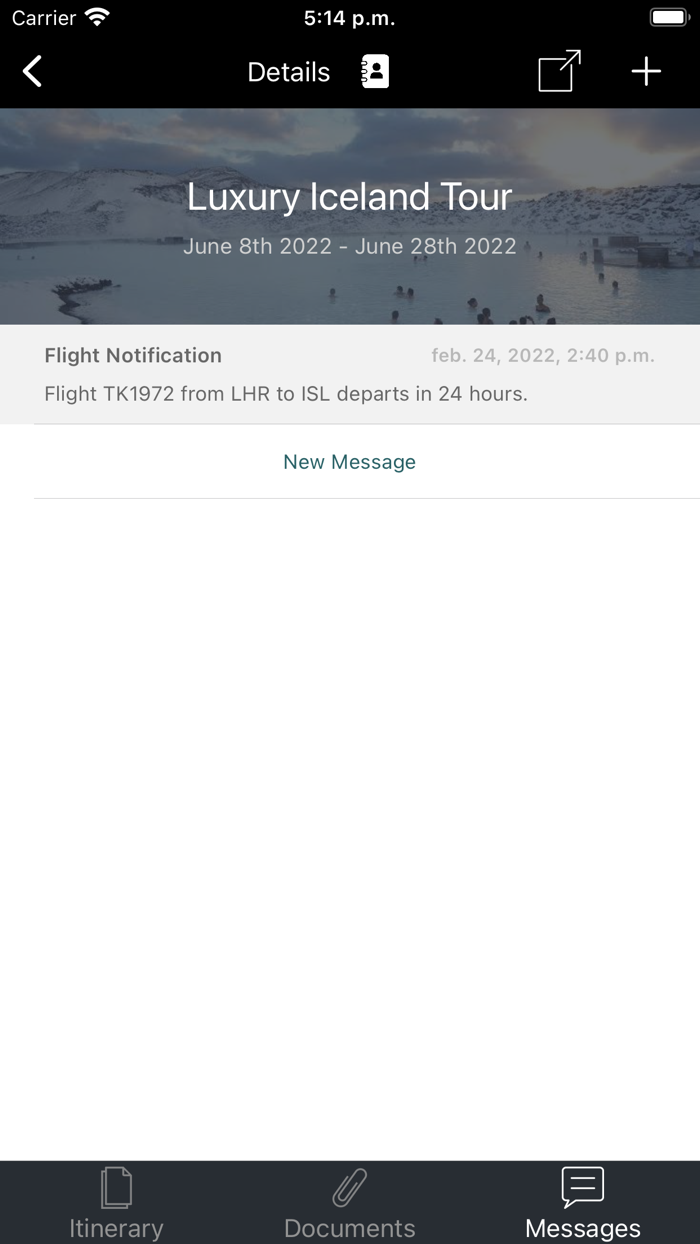The width and height of the screenshot is (700, 1244).
Task: Tap the Documents paperclip icon
Action: pos(349,1187)
